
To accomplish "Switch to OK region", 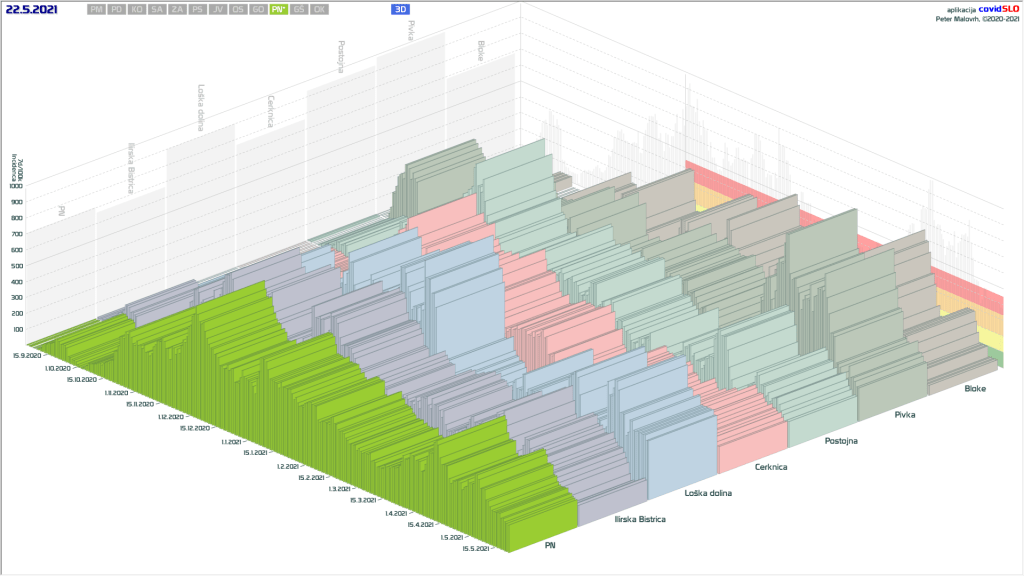I will pos(318,9).
